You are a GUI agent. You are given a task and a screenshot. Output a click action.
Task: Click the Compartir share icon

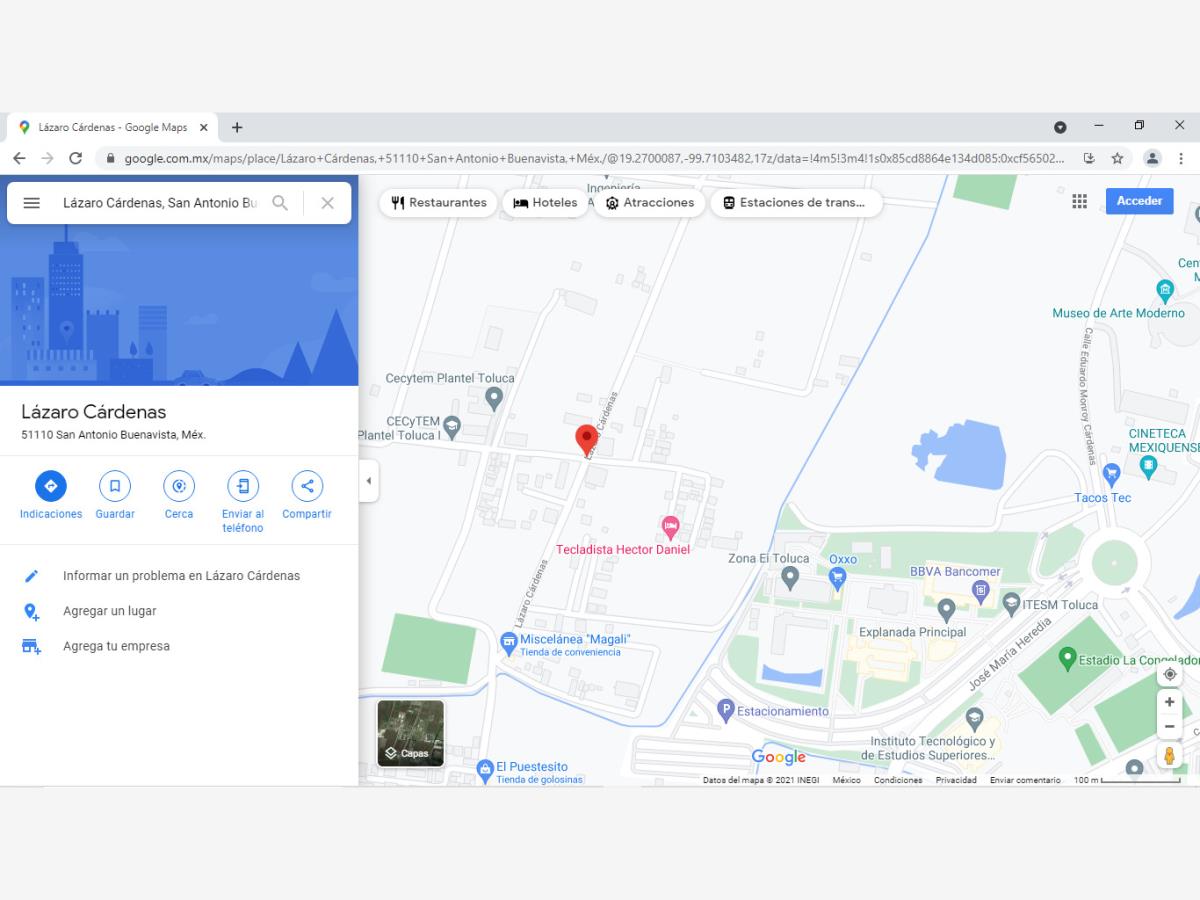pyautogui.click(x=307, y=486)
